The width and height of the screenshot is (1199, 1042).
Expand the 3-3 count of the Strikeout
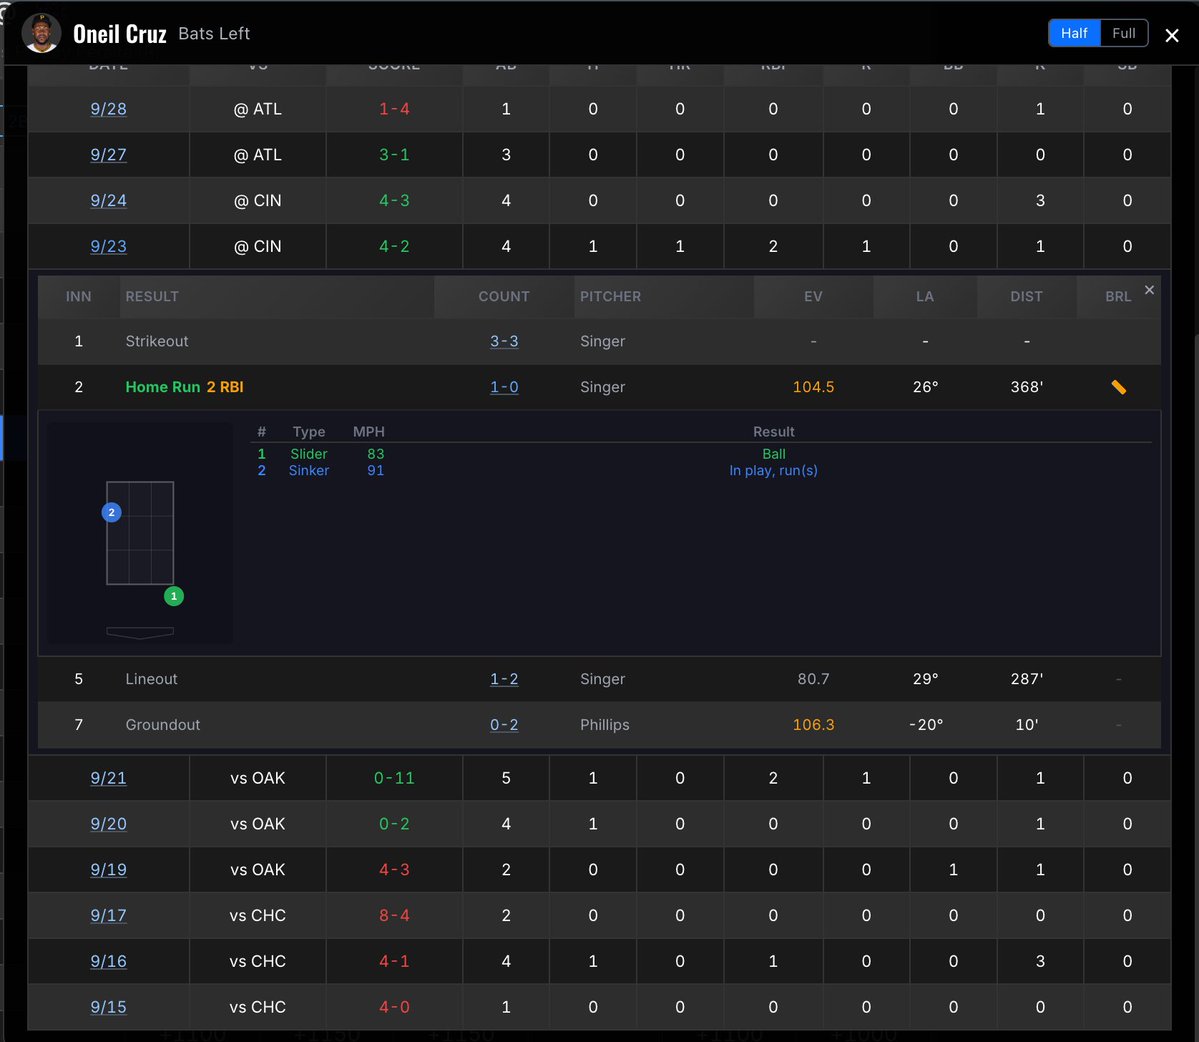click(504, 341)
